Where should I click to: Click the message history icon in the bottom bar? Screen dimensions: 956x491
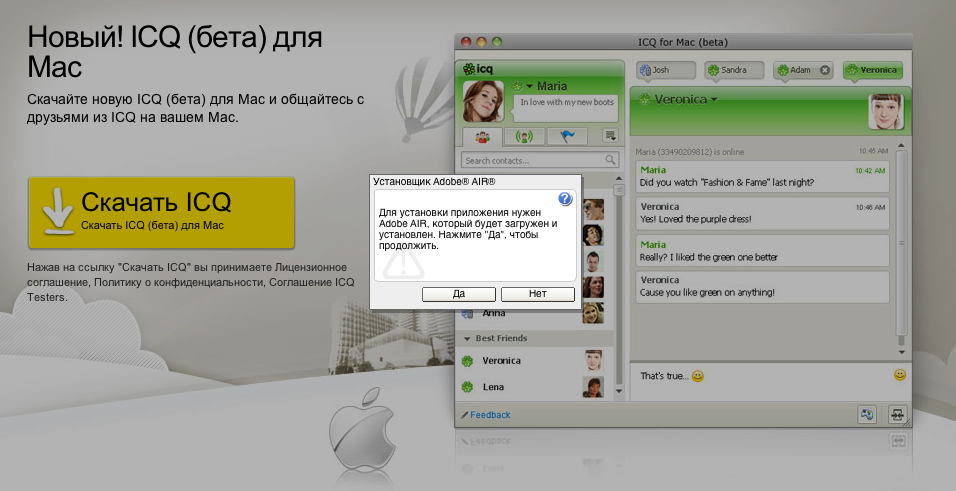click(x=867, y=414)
